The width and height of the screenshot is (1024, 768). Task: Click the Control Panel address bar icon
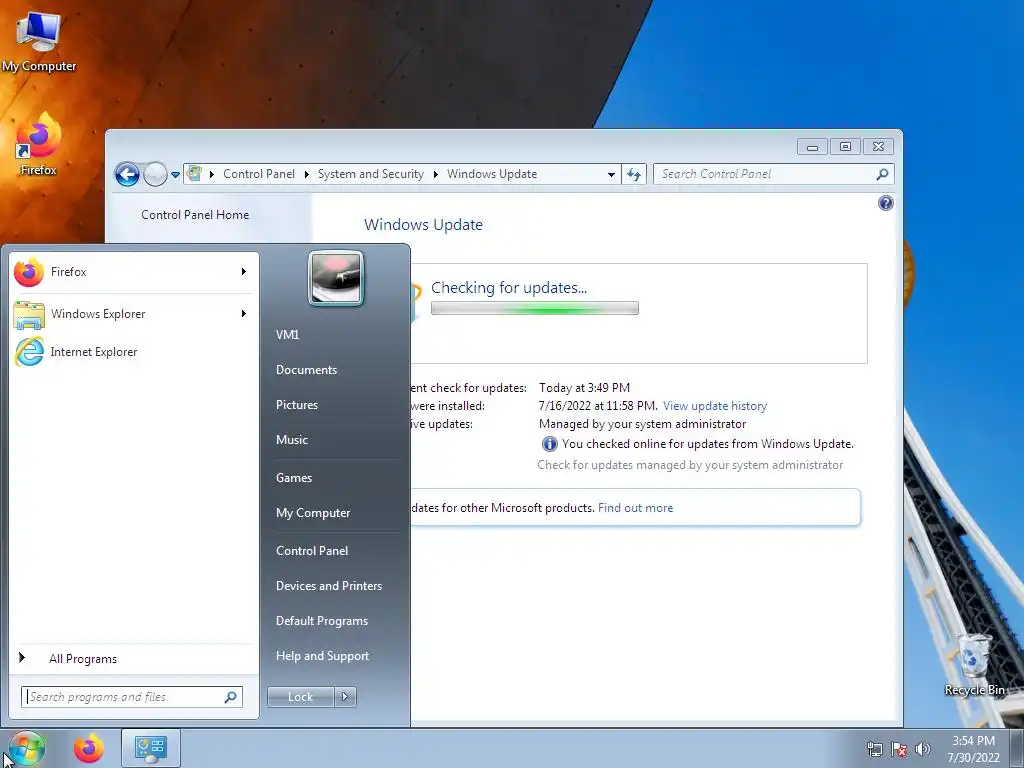point(194,174)
